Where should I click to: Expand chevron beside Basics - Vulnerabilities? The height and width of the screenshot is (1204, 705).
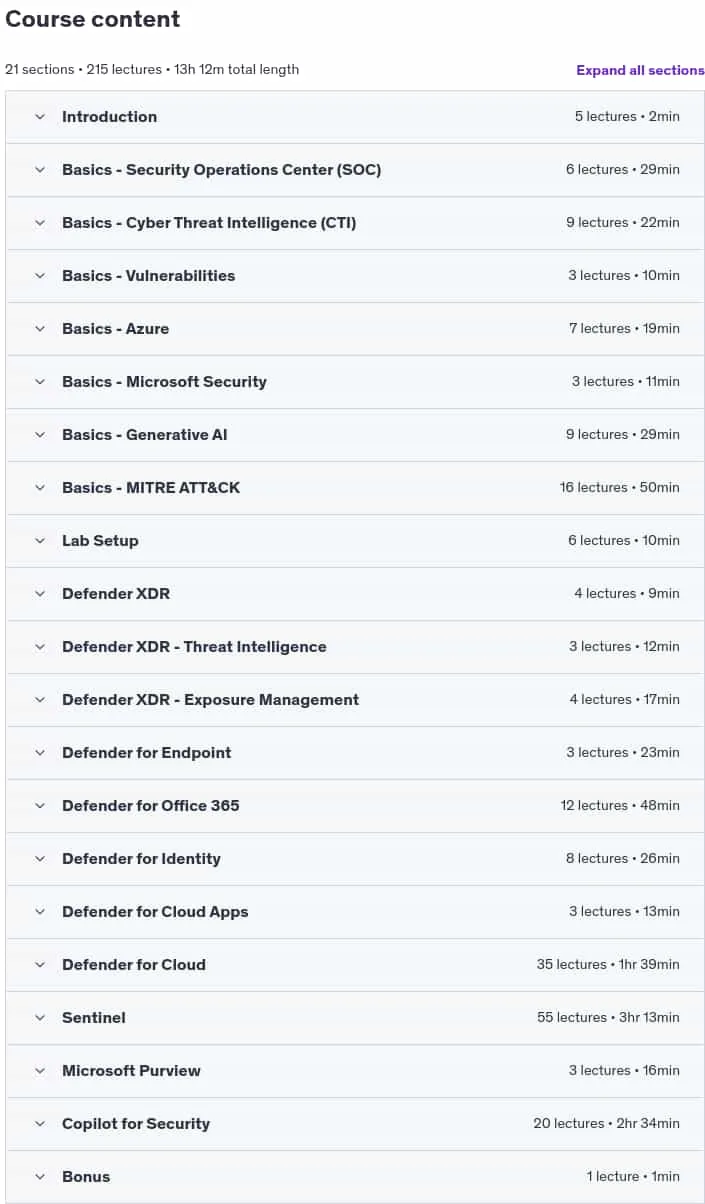(40, 276)
